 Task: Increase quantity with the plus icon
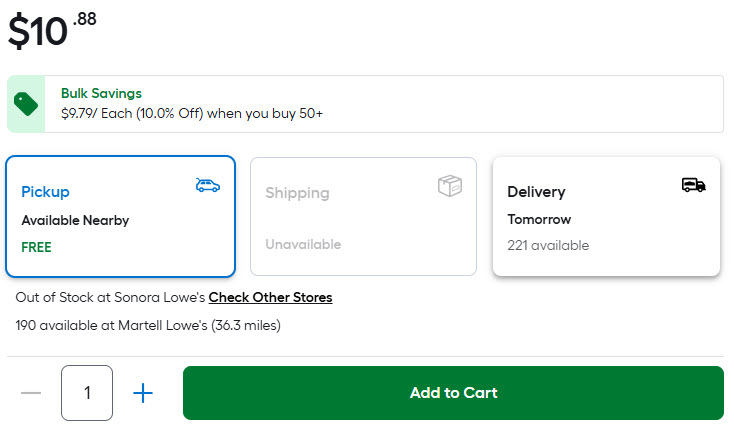click(143, 393)
